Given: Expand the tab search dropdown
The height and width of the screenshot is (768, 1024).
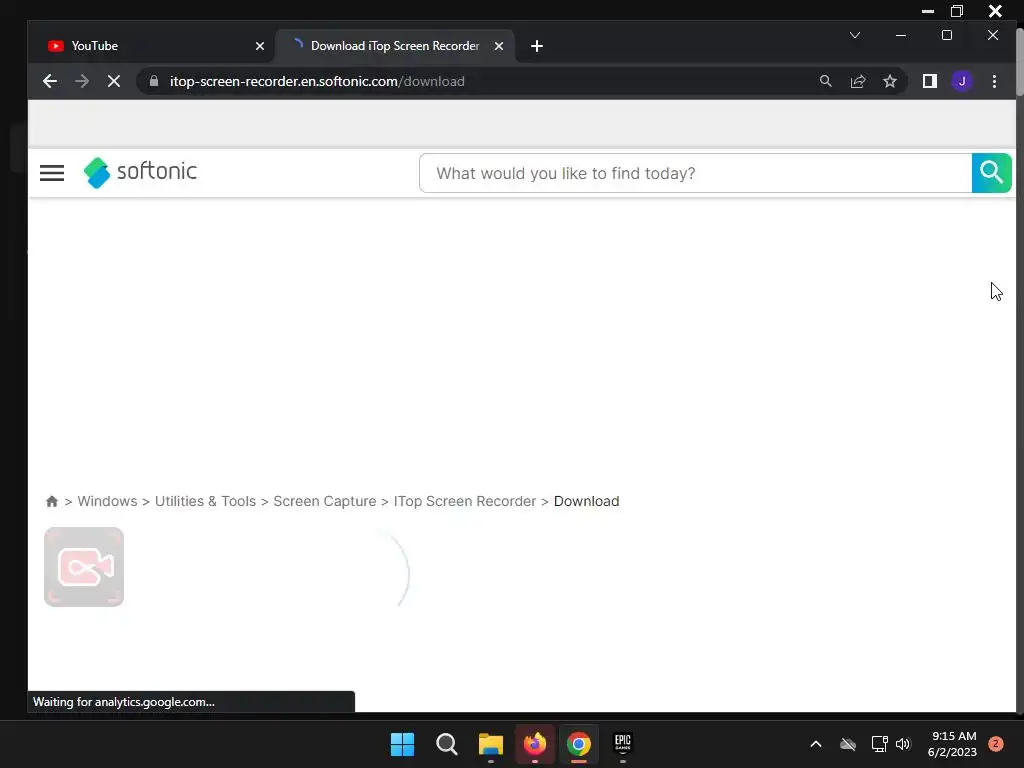Looking at the screenshot, I should [x=855, y=35].
